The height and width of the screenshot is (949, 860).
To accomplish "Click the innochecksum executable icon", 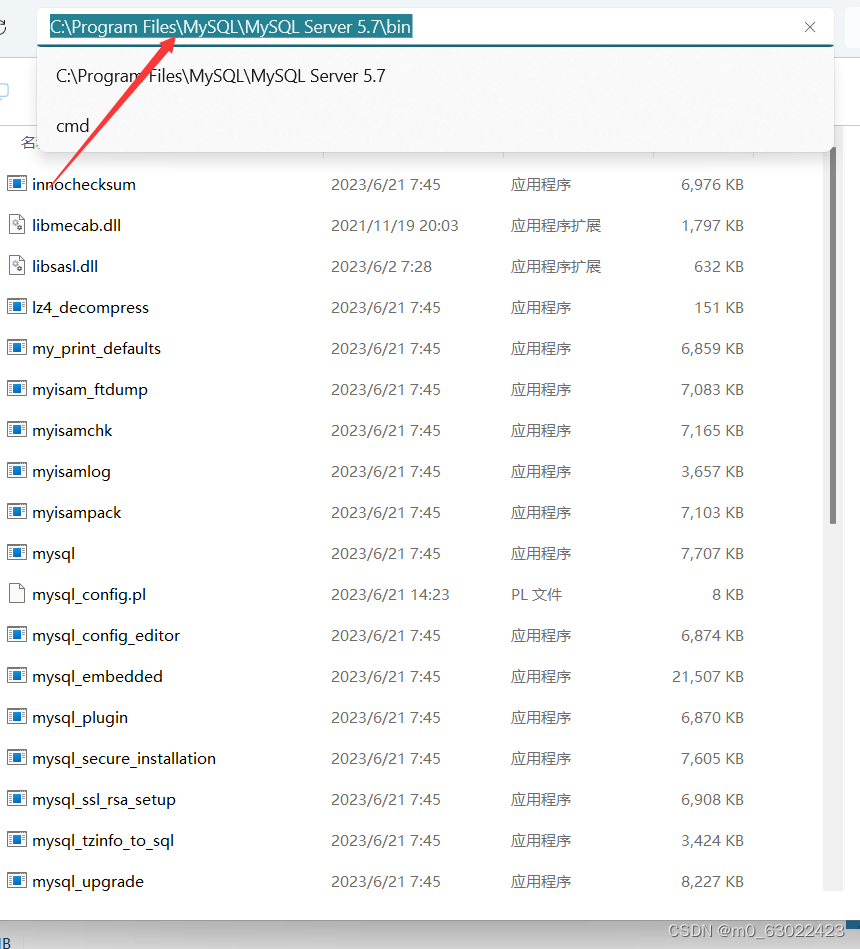I will click(x=17, y=184).
